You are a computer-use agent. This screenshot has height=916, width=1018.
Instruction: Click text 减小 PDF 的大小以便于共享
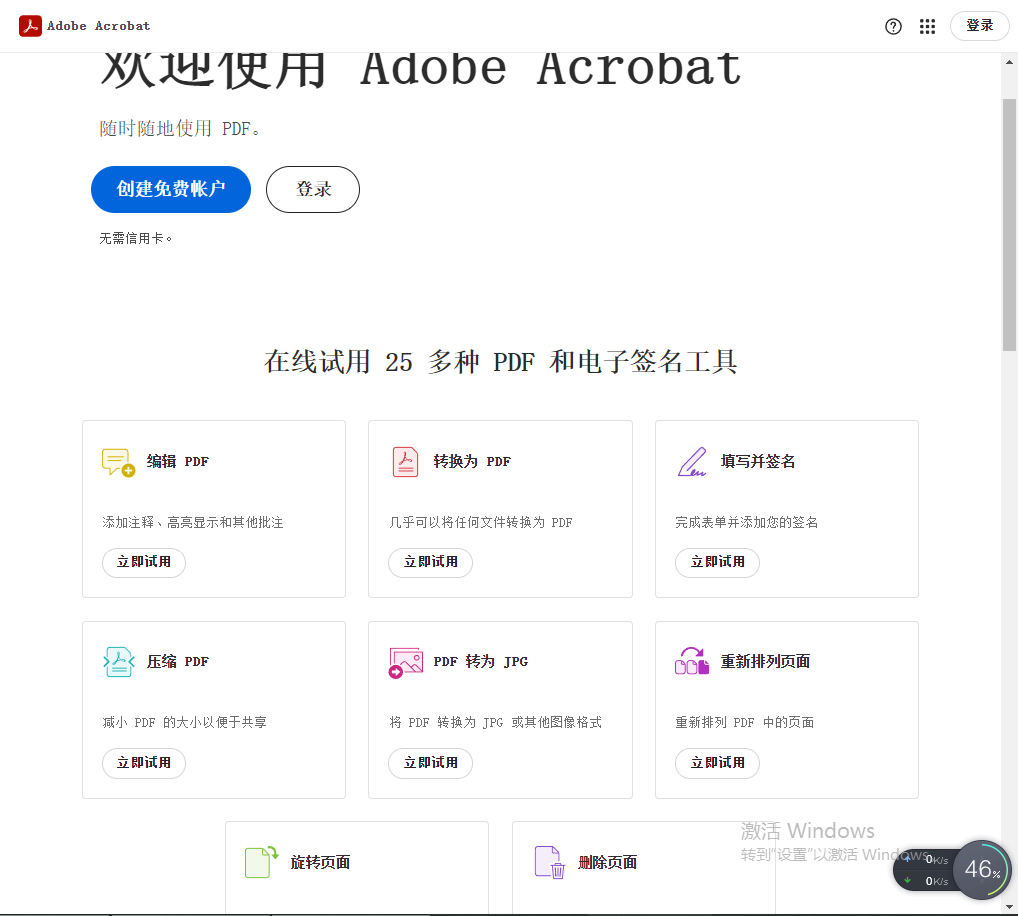184,723
